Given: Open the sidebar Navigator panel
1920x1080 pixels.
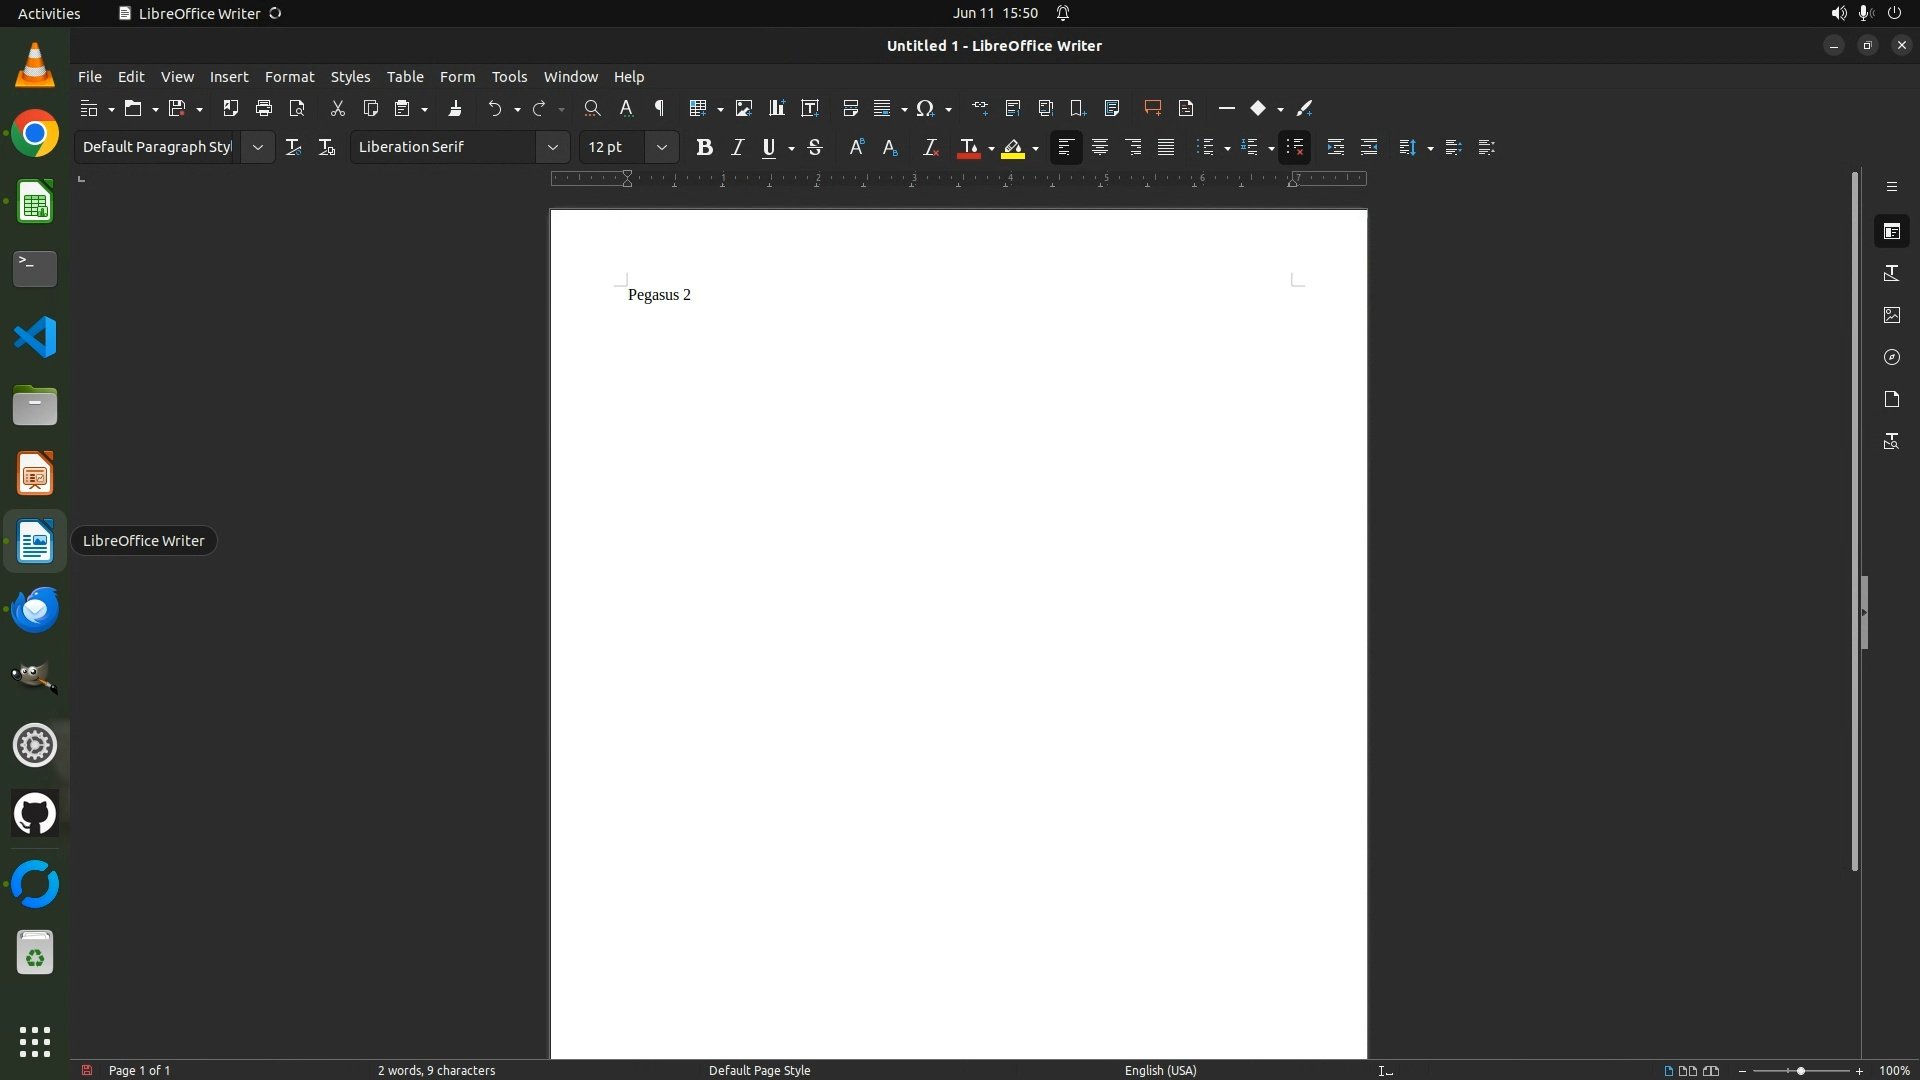Looking at the screenshot, I should click(1891, 357).
